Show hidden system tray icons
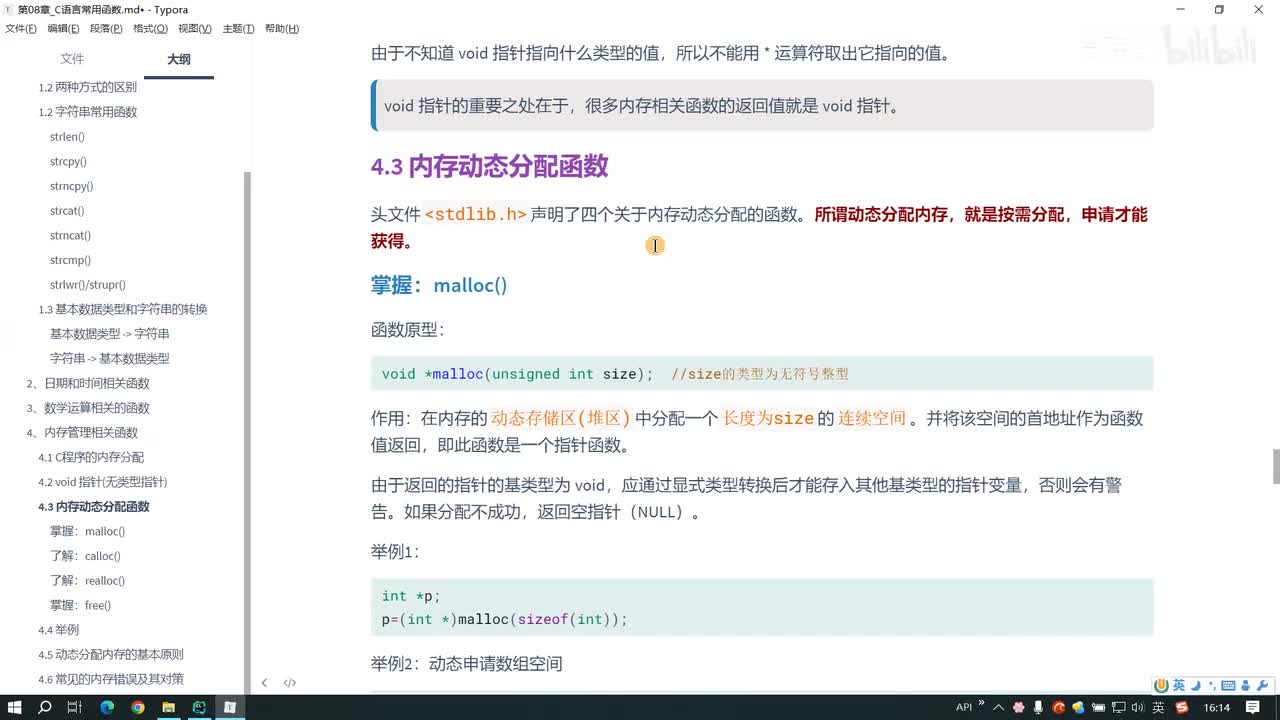This screenshot has width=1280, height=720. [998, 707]
